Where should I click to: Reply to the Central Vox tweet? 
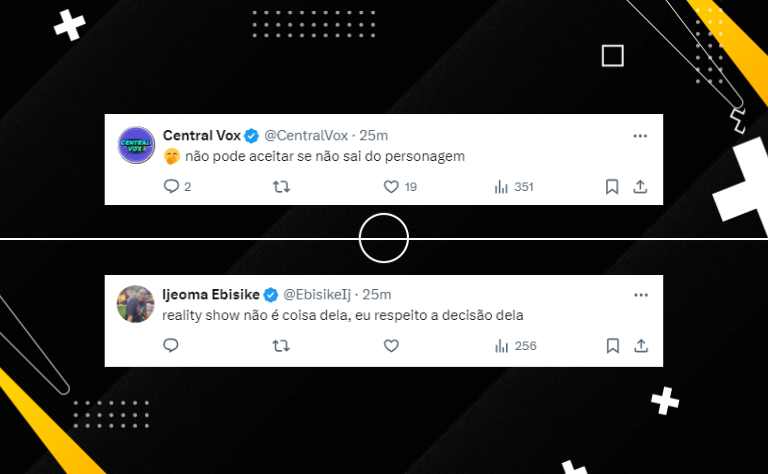[x=177, y=187]
